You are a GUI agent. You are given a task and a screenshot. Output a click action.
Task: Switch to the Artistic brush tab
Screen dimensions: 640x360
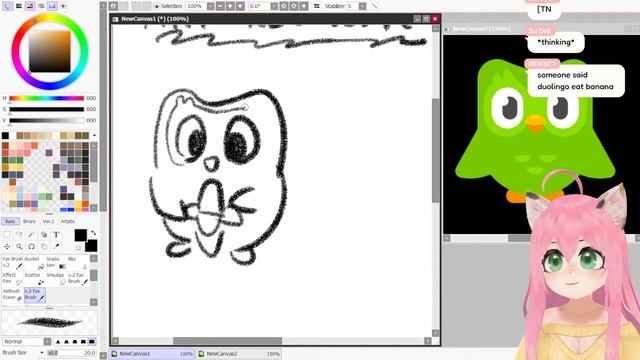[68, 221]
